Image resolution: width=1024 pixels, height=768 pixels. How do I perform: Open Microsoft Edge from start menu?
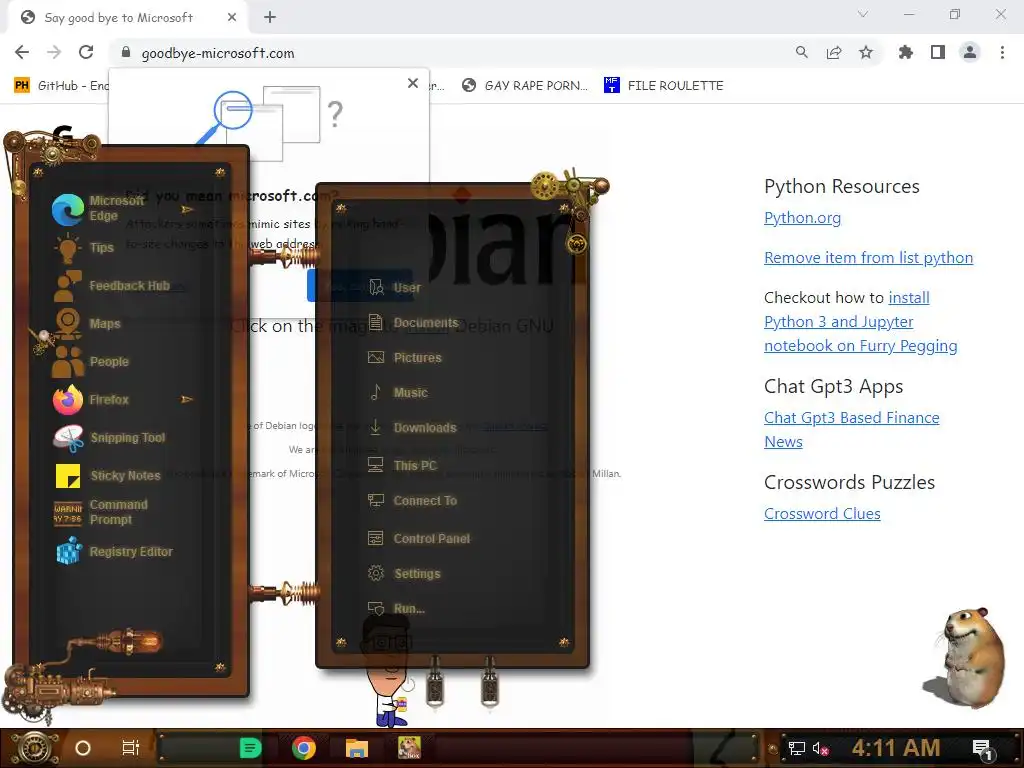(118, 209)
